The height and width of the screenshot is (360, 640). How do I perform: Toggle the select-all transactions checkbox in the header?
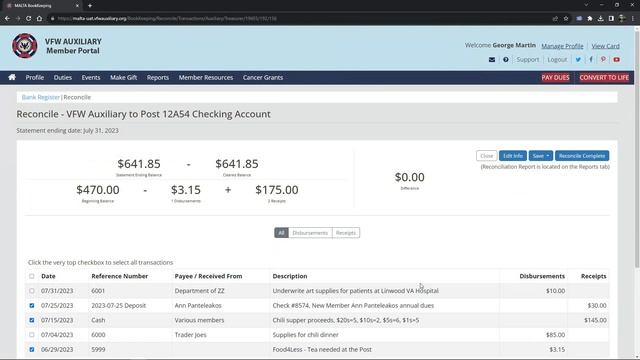tap(32, 276)
